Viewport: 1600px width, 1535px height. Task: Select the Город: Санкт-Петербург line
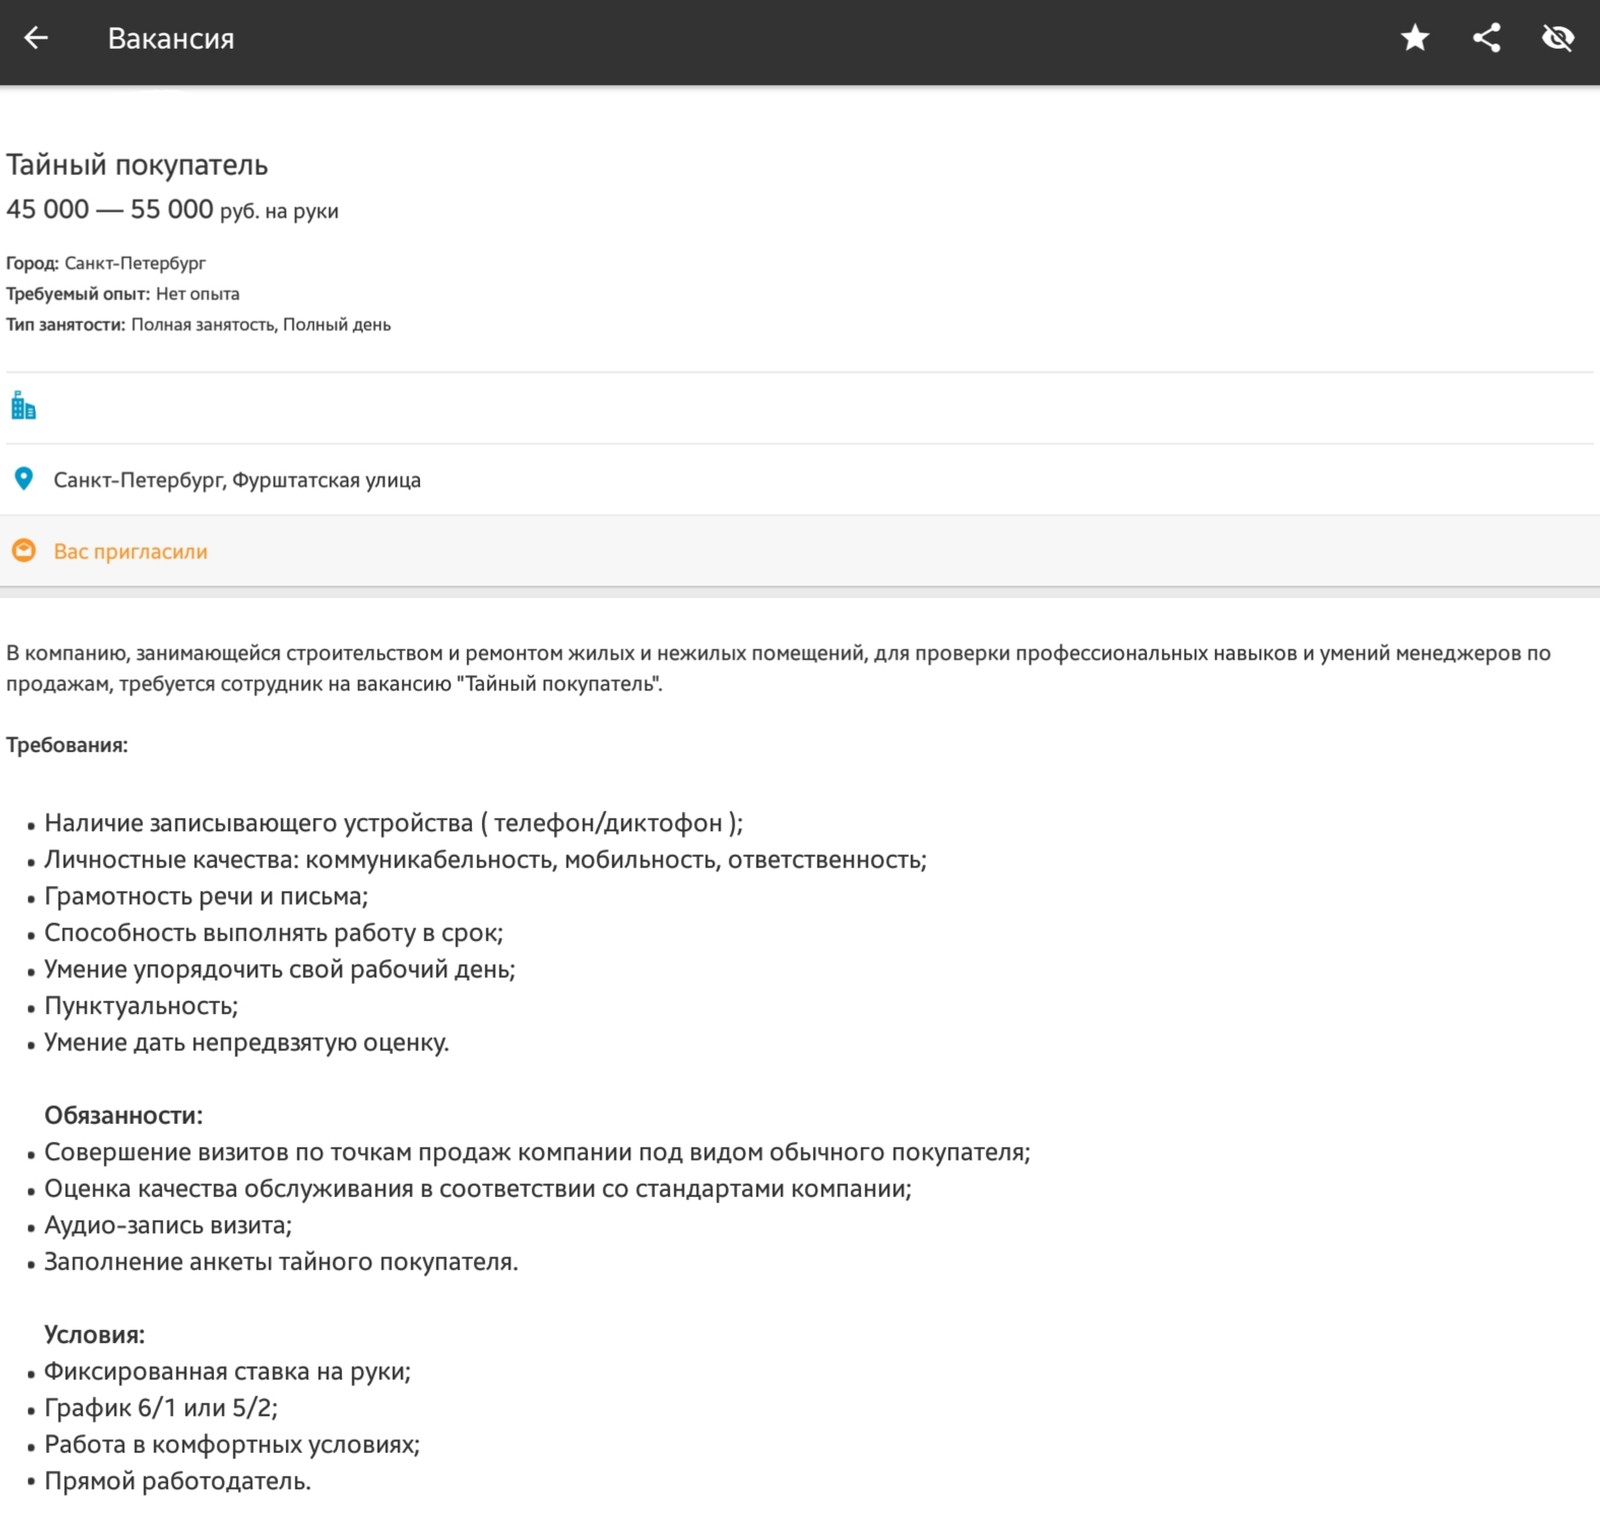pos(106,263)
